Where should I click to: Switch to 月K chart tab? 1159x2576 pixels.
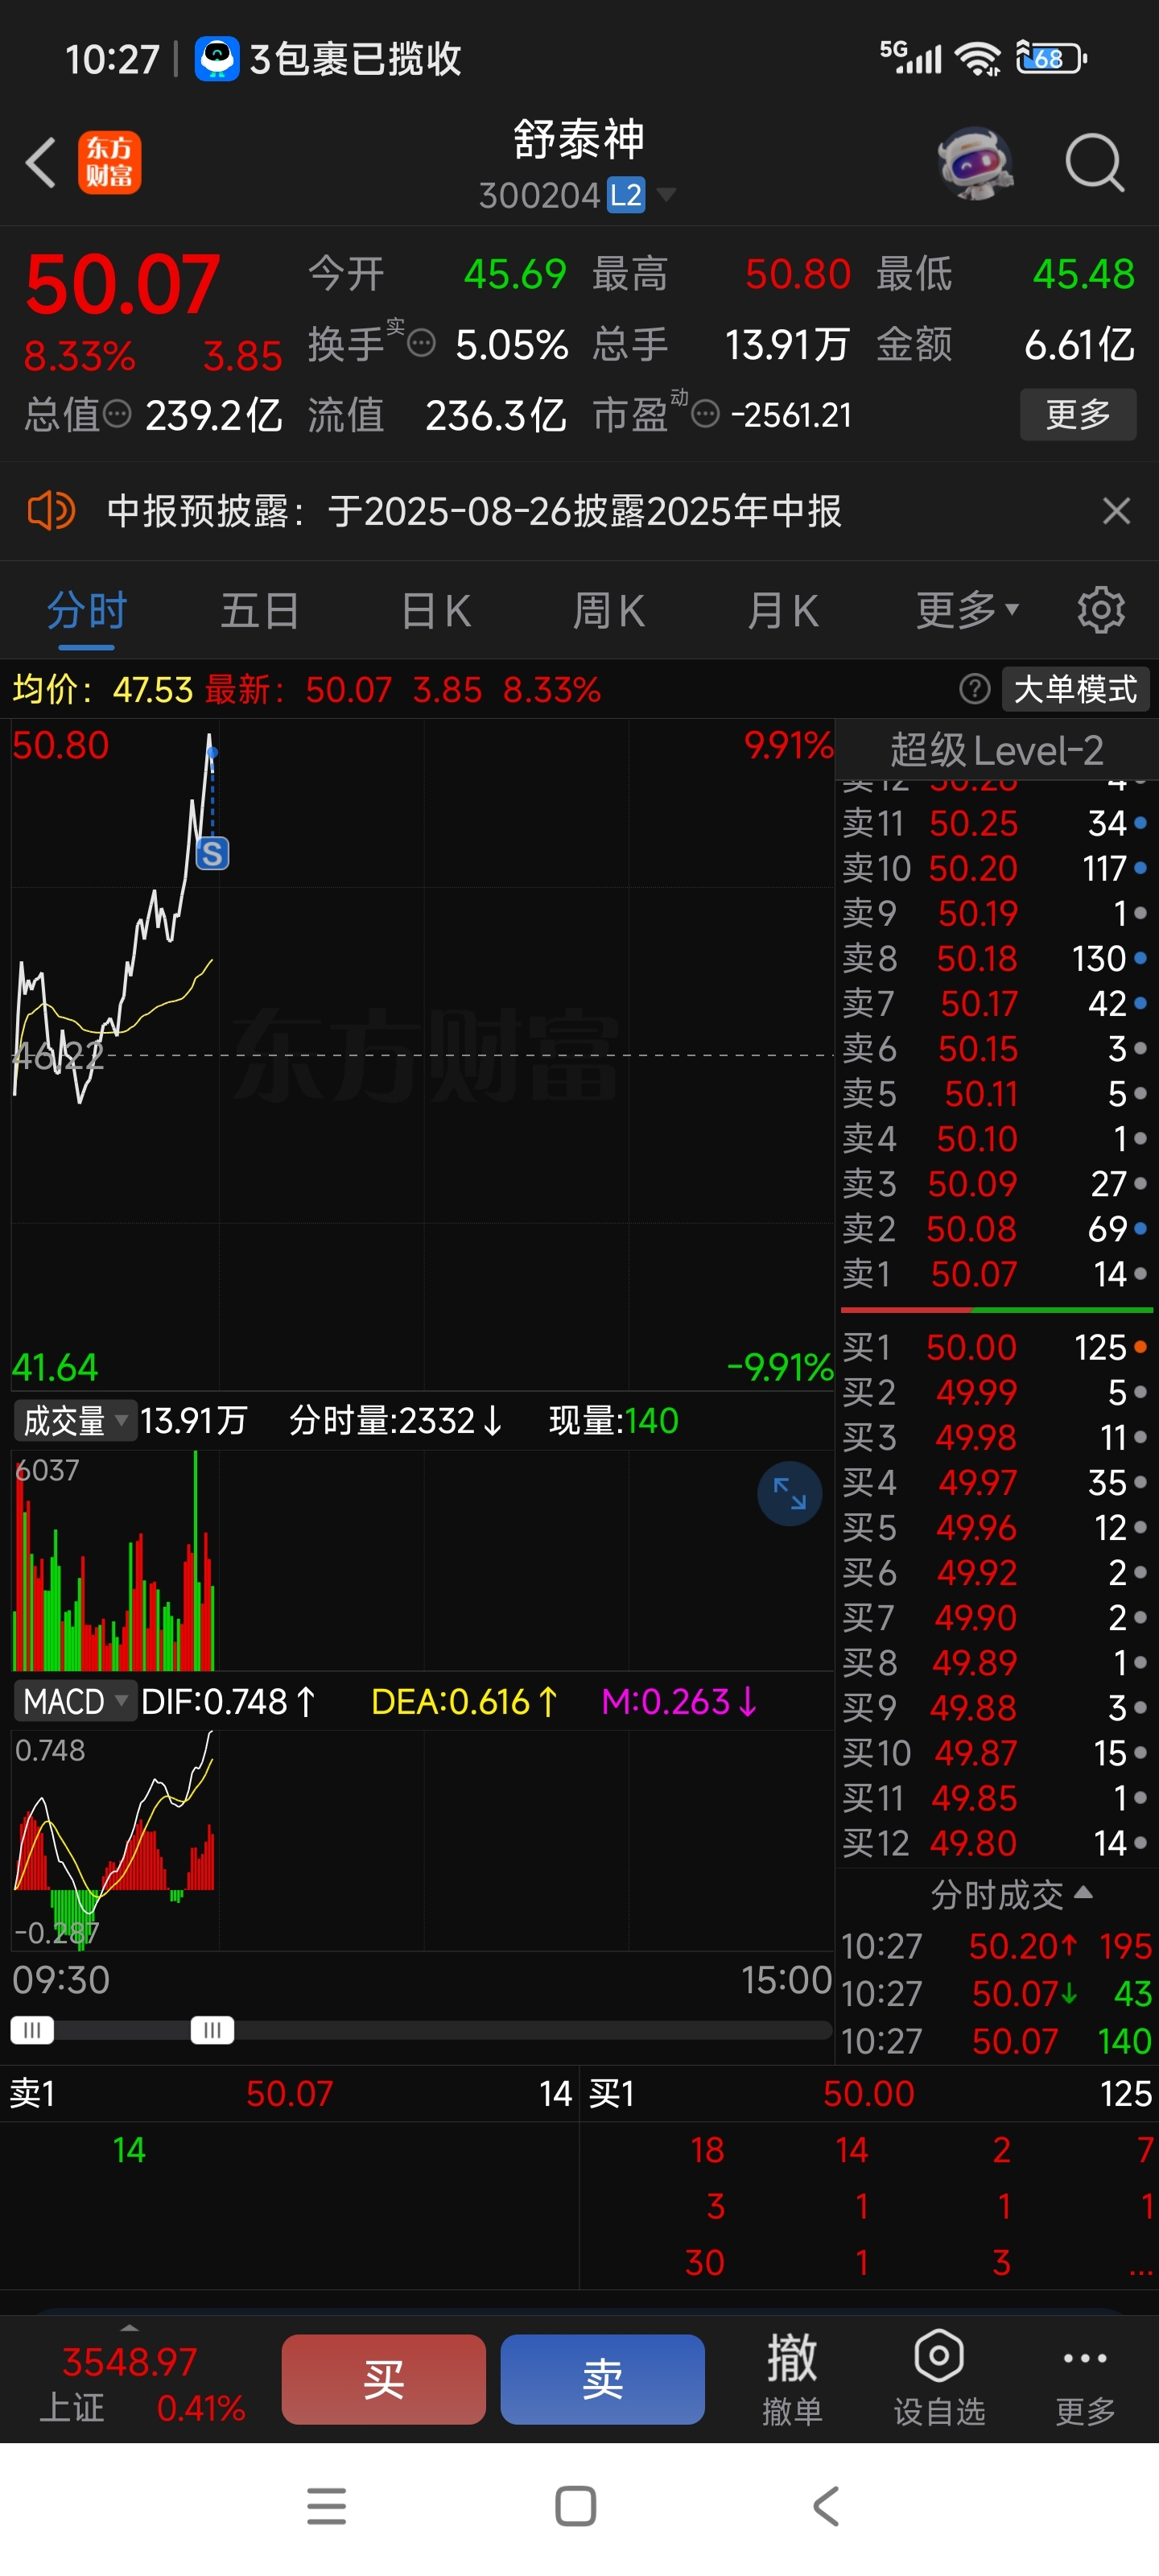pos(783,610)
